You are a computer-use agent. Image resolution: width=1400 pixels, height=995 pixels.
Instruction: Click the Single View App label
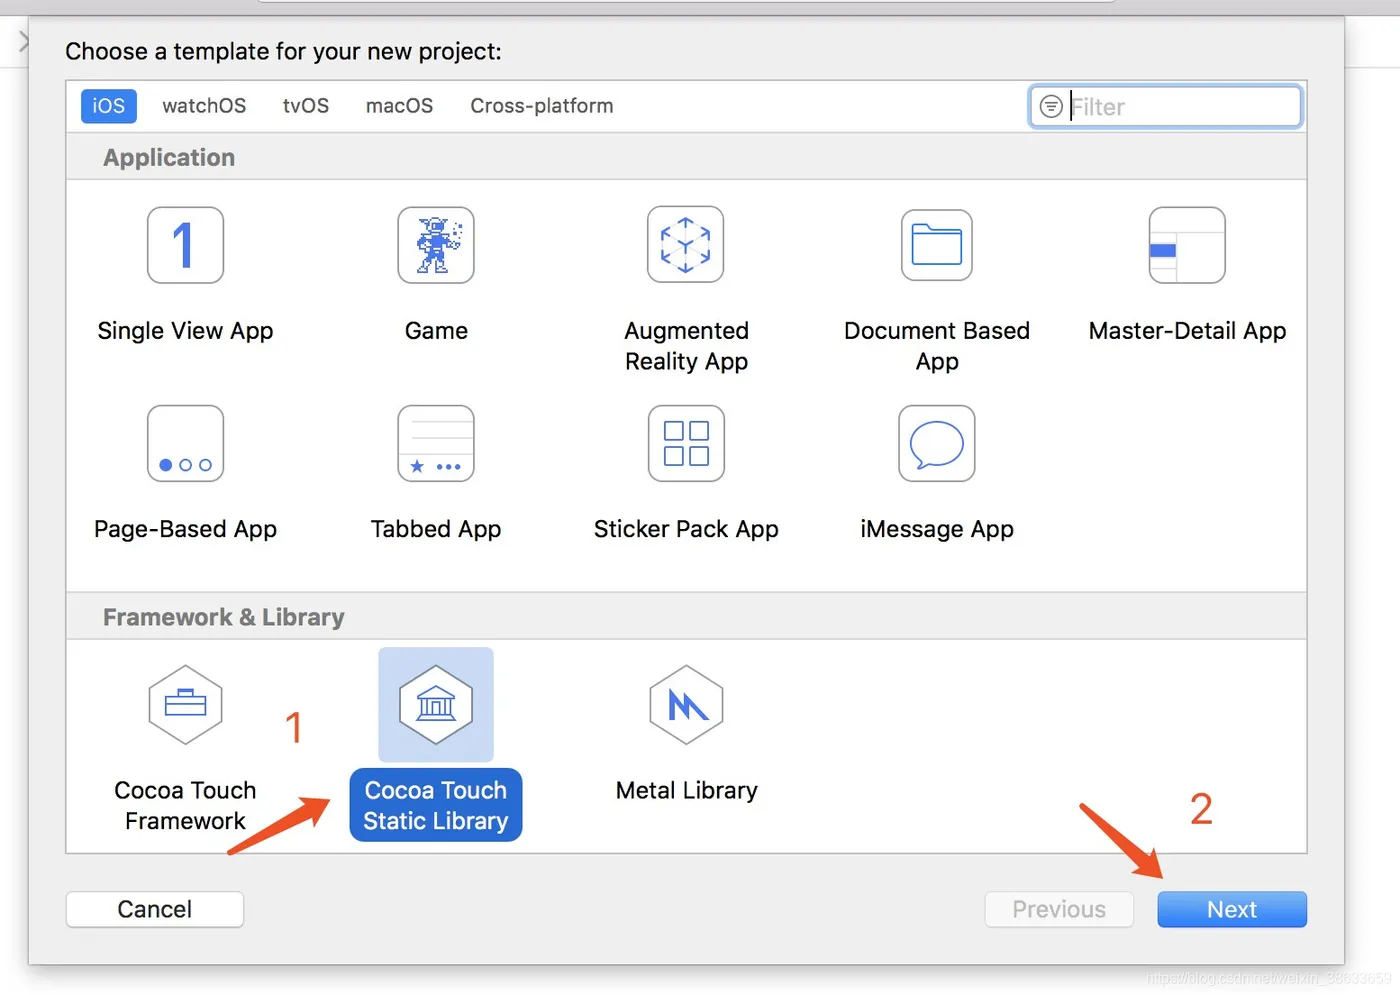pyautogui.click(x=185, y=331)
